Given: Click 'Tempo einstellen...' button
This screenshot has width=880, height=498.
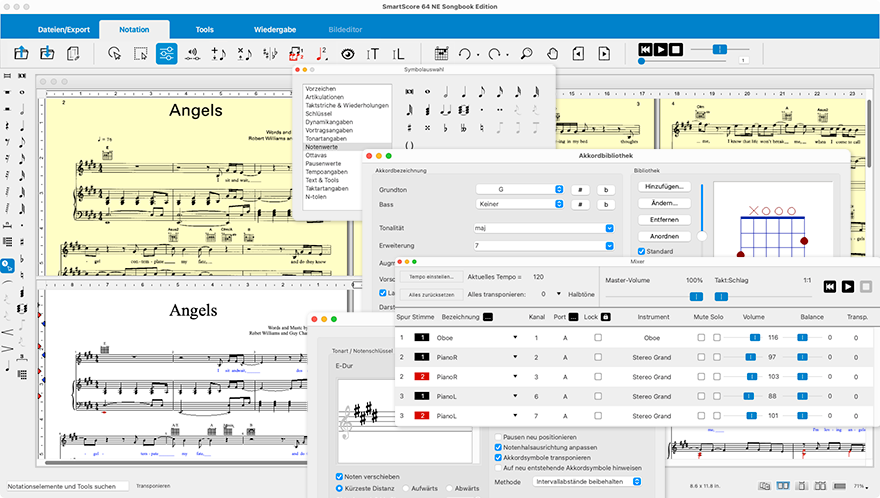Looking at the screenshot, I should [x=431, y=276].
